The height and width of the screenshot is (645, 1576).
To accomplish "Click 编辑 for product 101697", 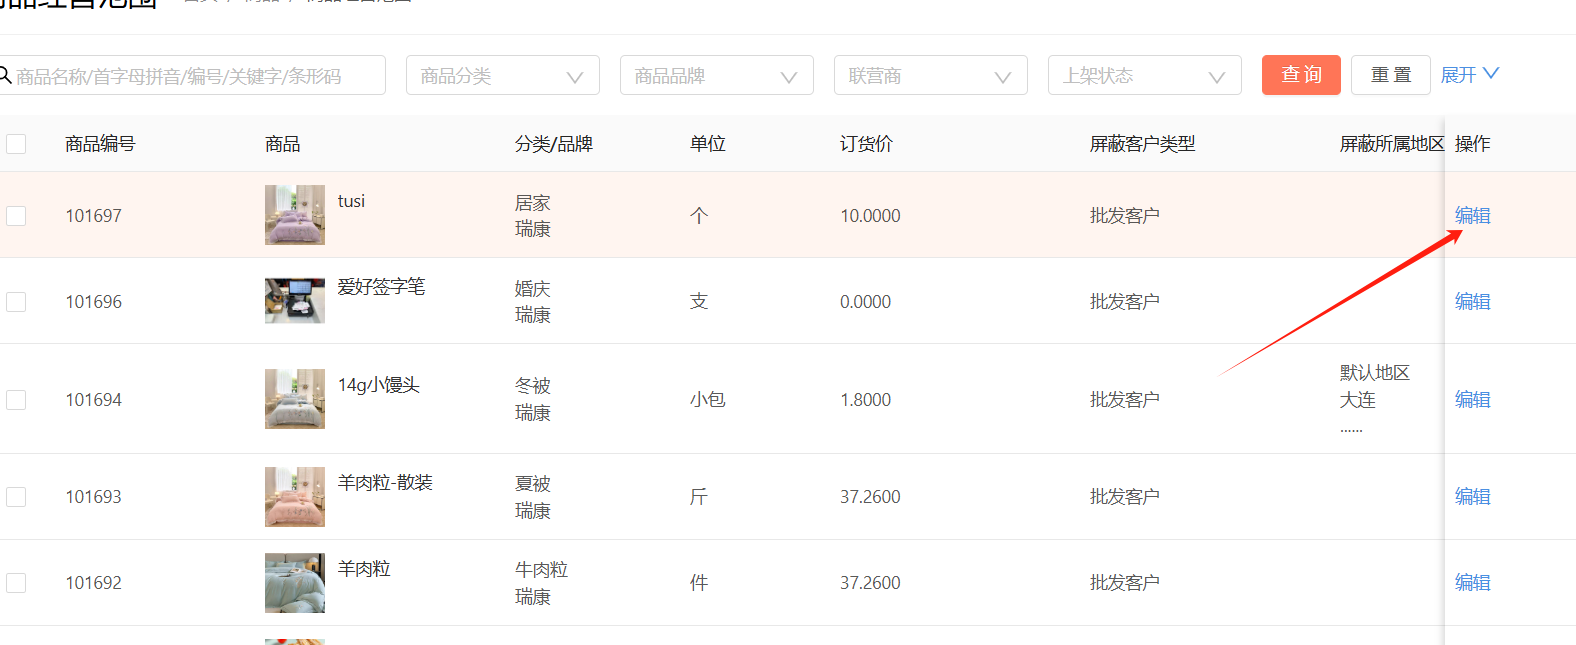I will (1472, 216).
